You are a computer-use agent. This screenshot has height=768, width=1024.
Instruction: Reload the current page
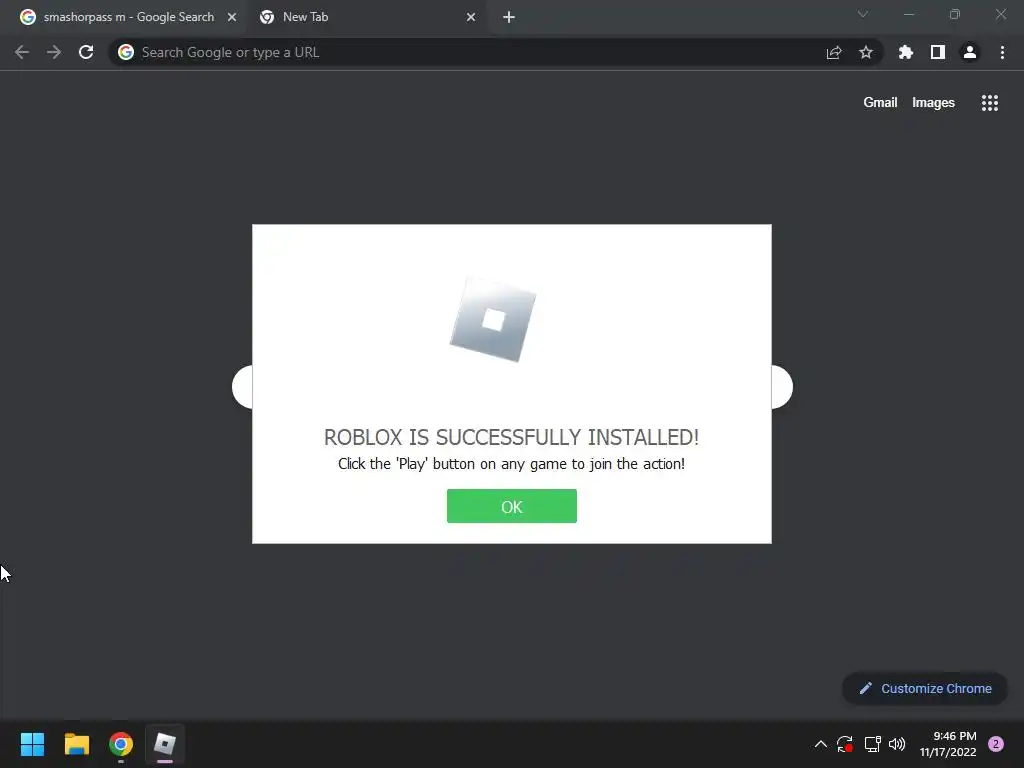pos(86,52)
